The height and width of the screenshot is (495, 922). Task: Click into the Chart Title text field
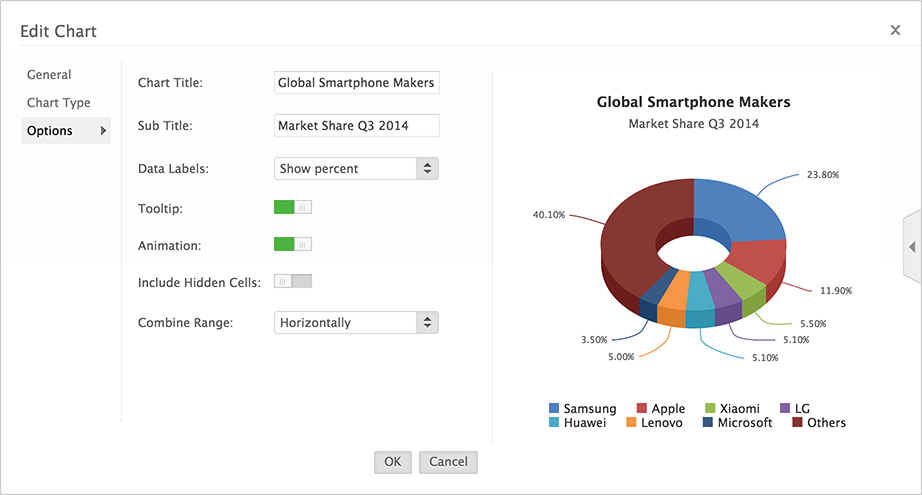356,83
